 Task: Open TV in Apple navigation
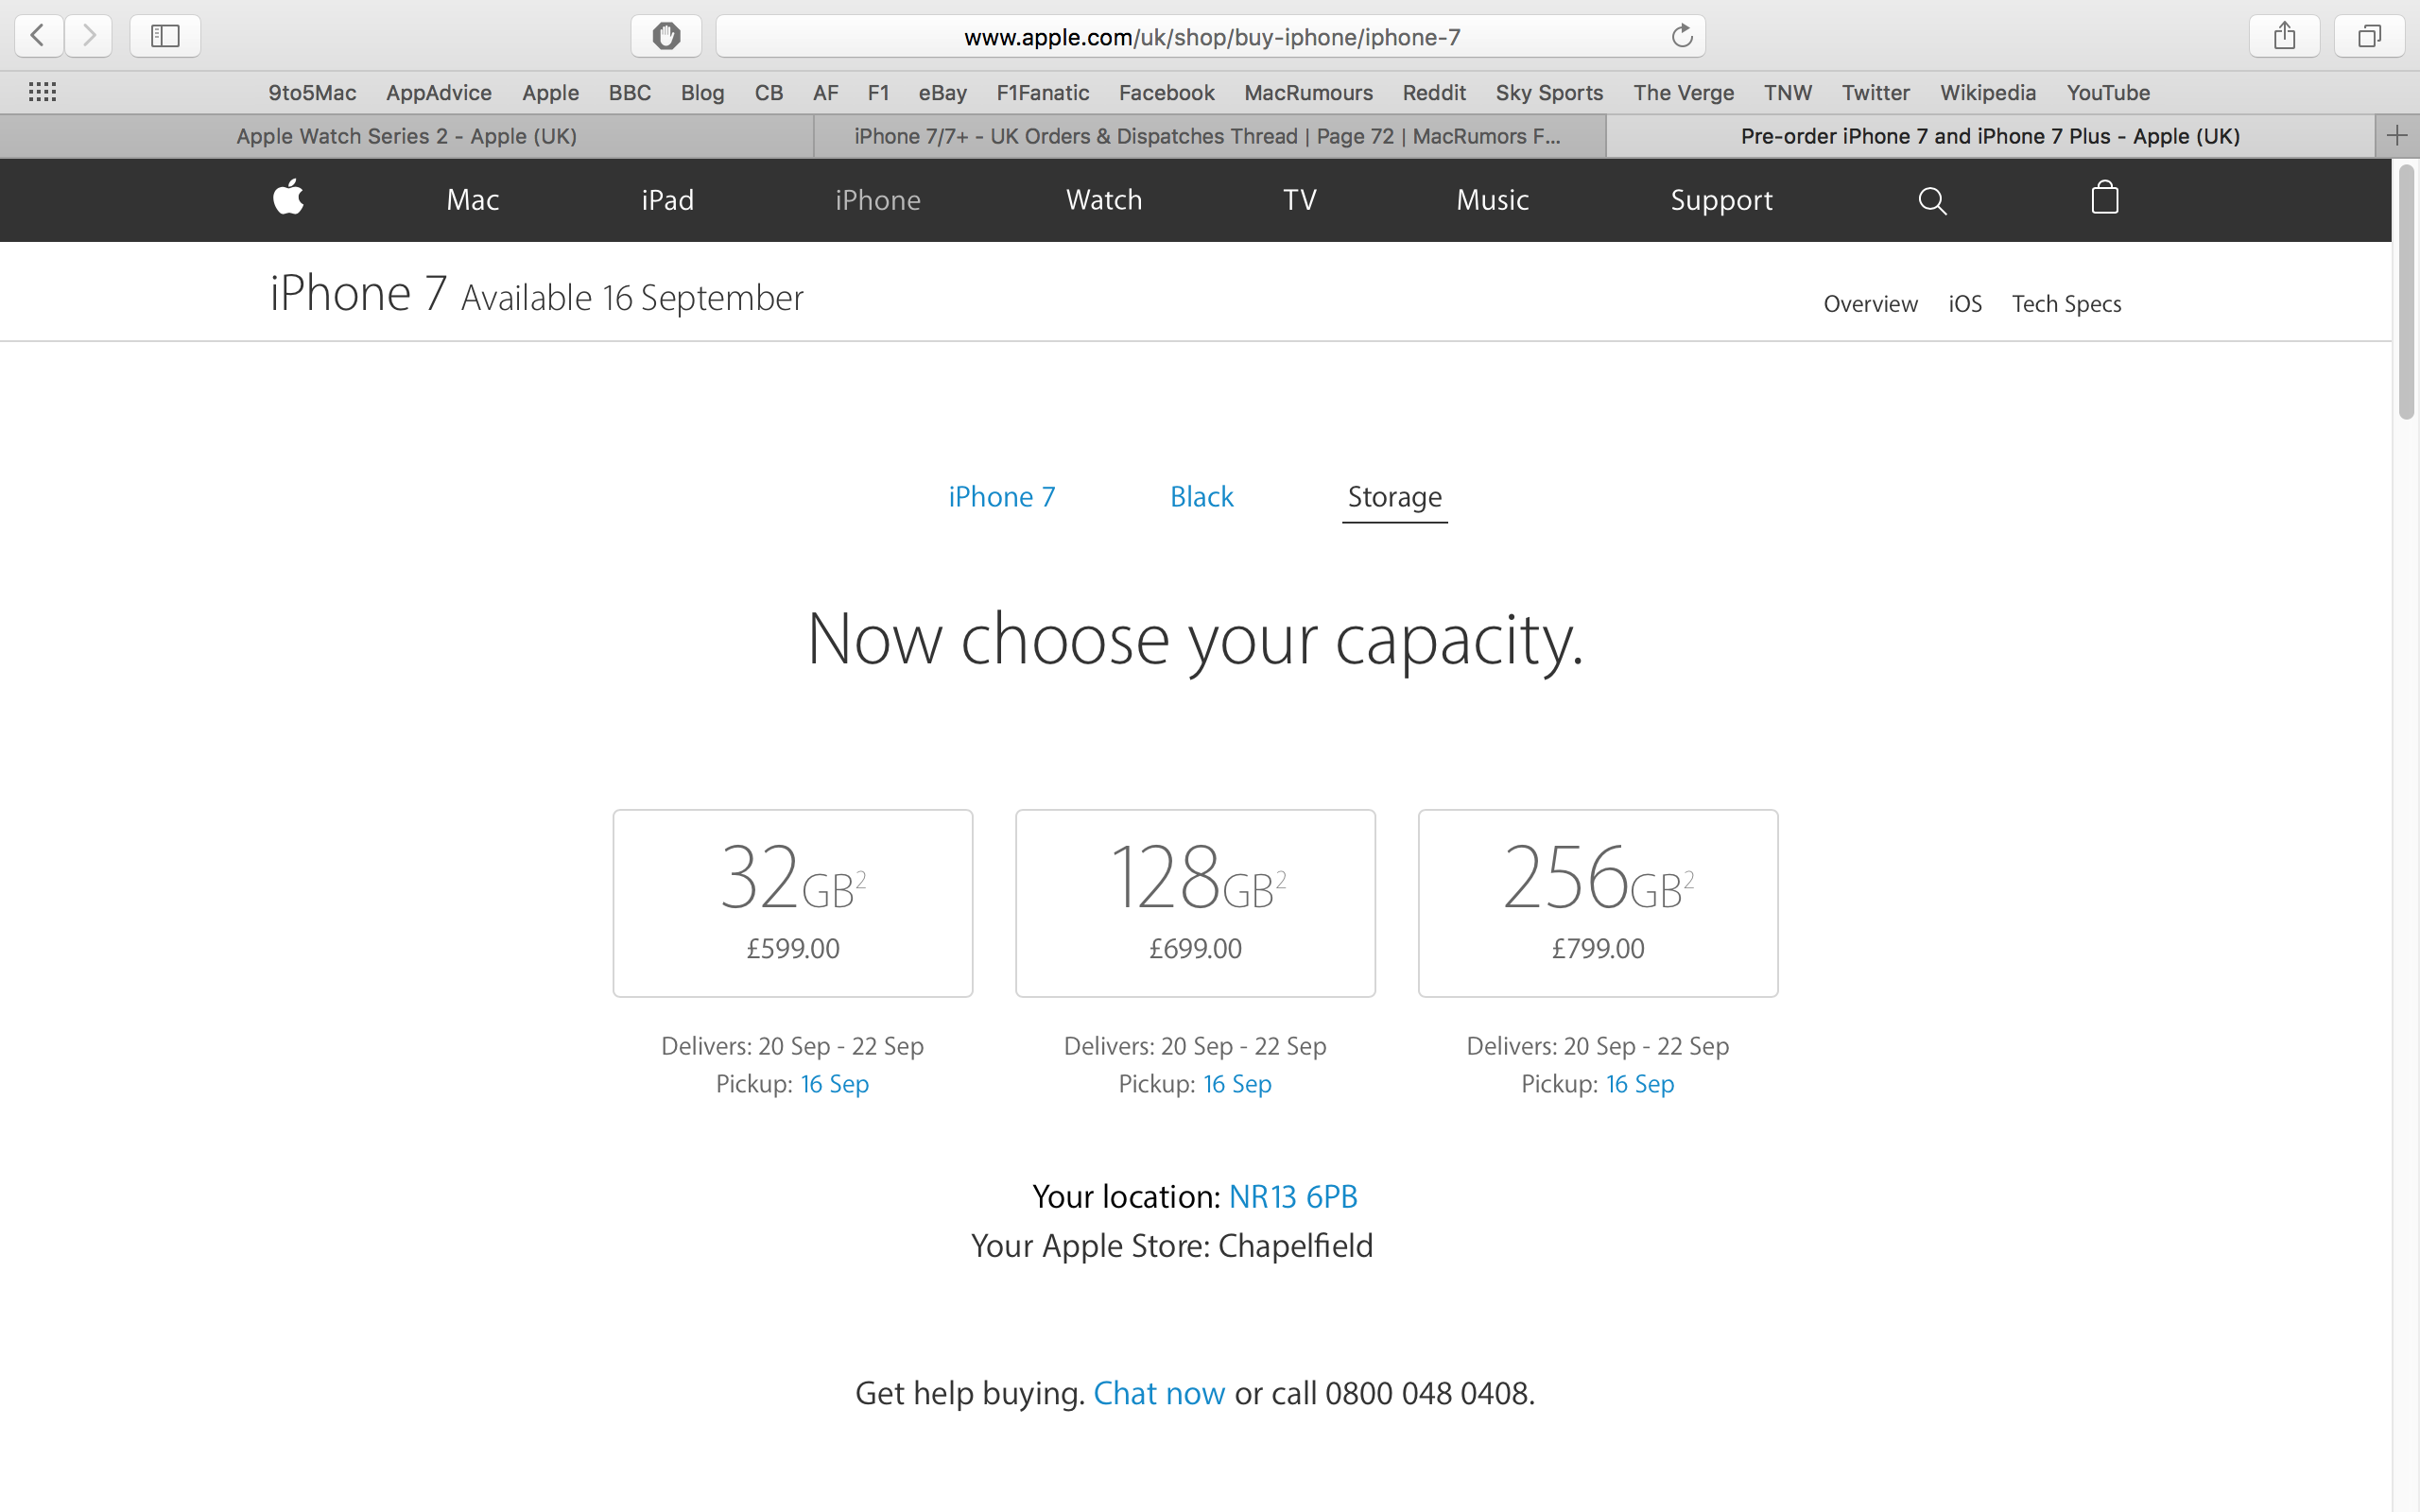pyautogui.click(x=1300, y=200)
